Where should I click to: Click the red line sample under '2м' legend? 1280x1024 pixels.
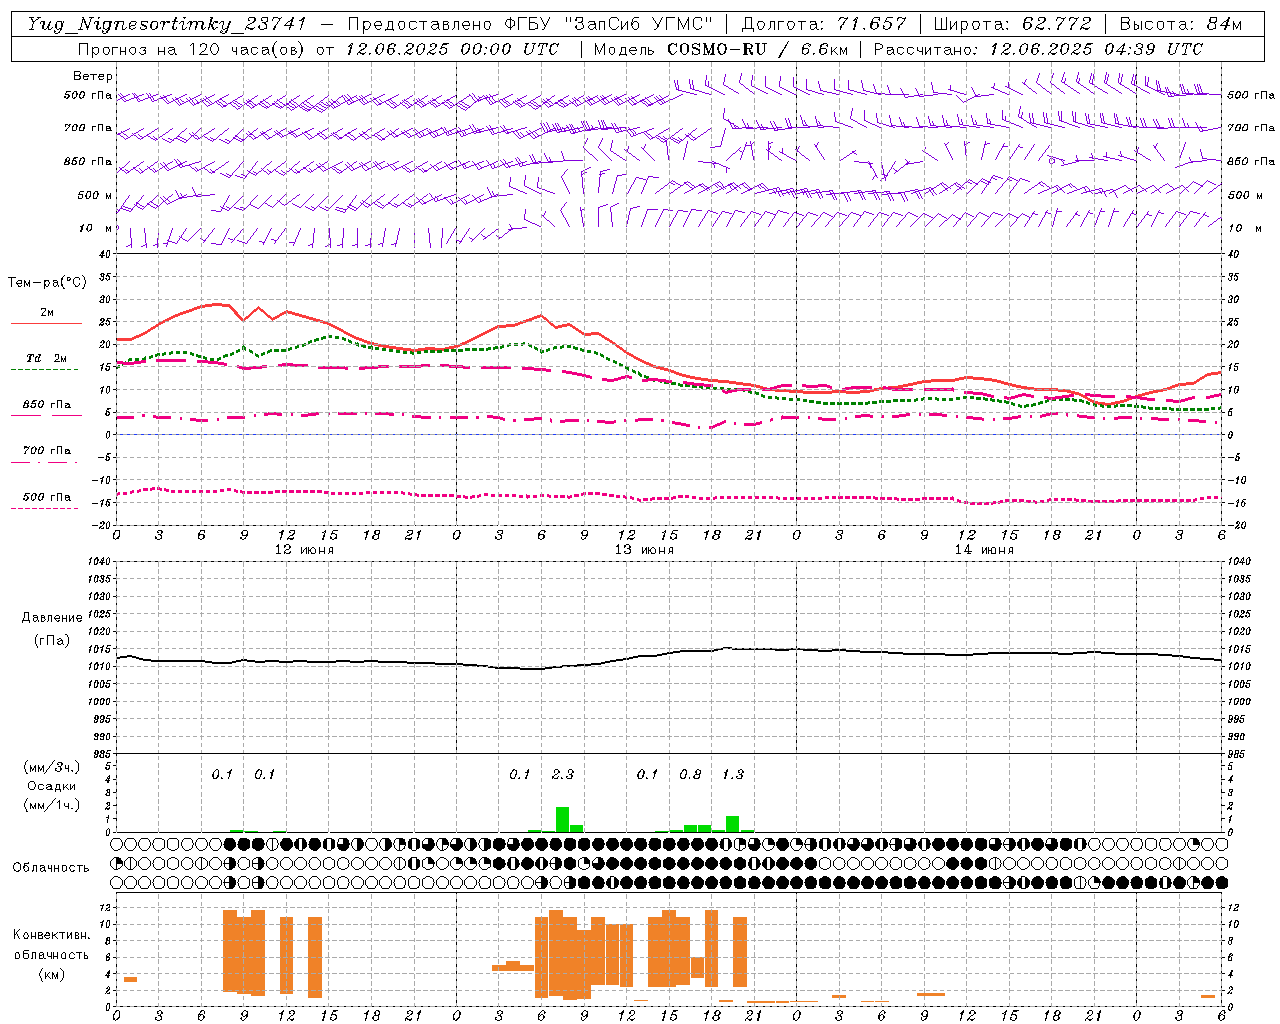[46, 323]
